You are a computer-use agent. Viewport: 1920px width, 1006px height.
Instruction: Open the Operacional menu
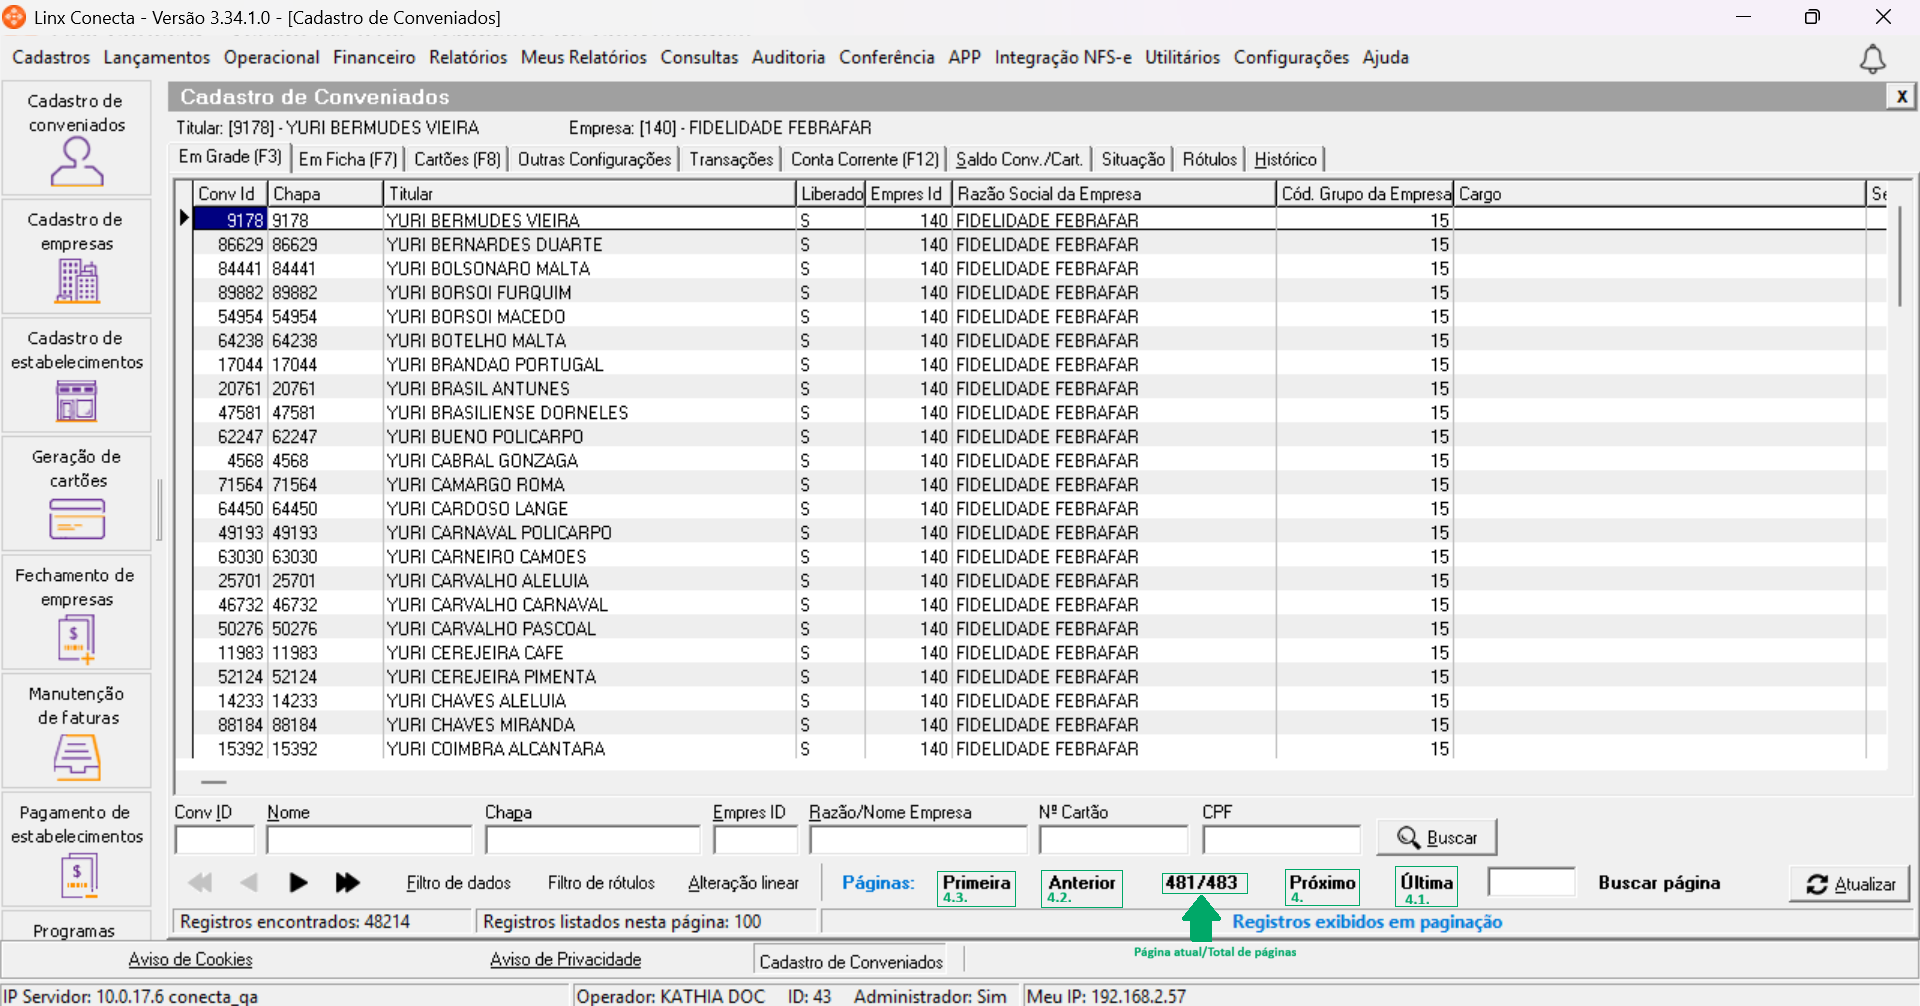click(272, 58)
